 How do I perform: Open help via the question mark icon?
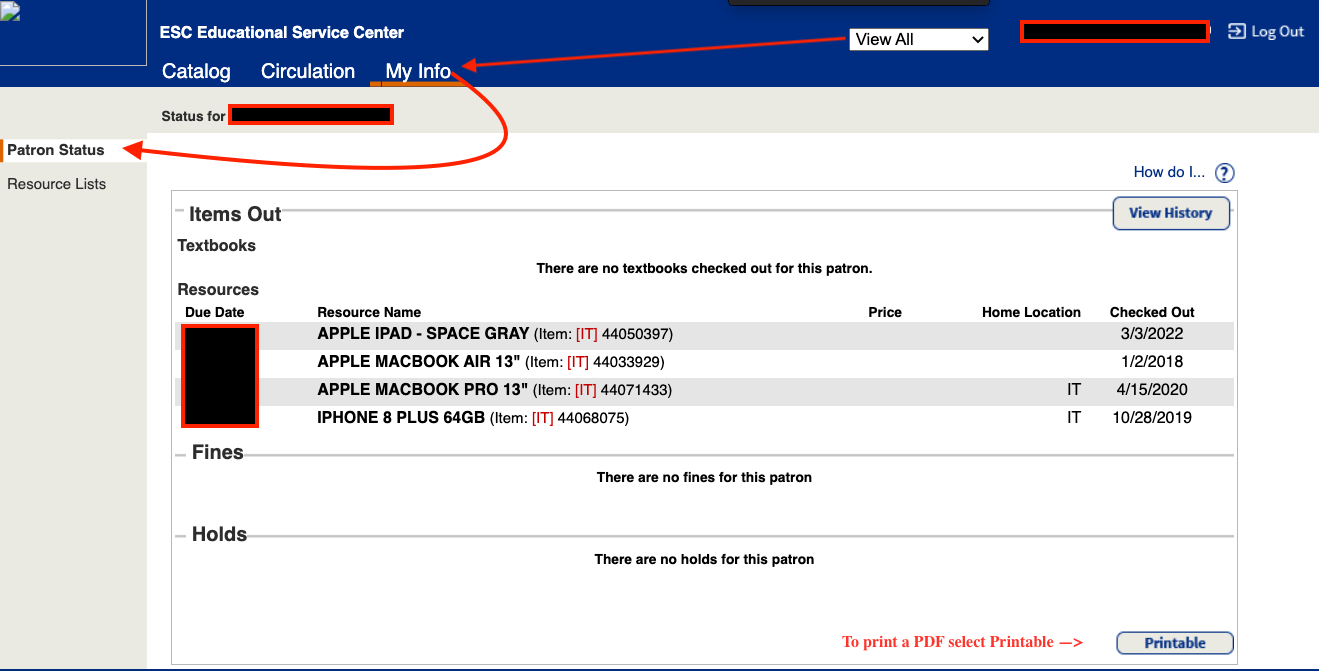pos(1224,173)
